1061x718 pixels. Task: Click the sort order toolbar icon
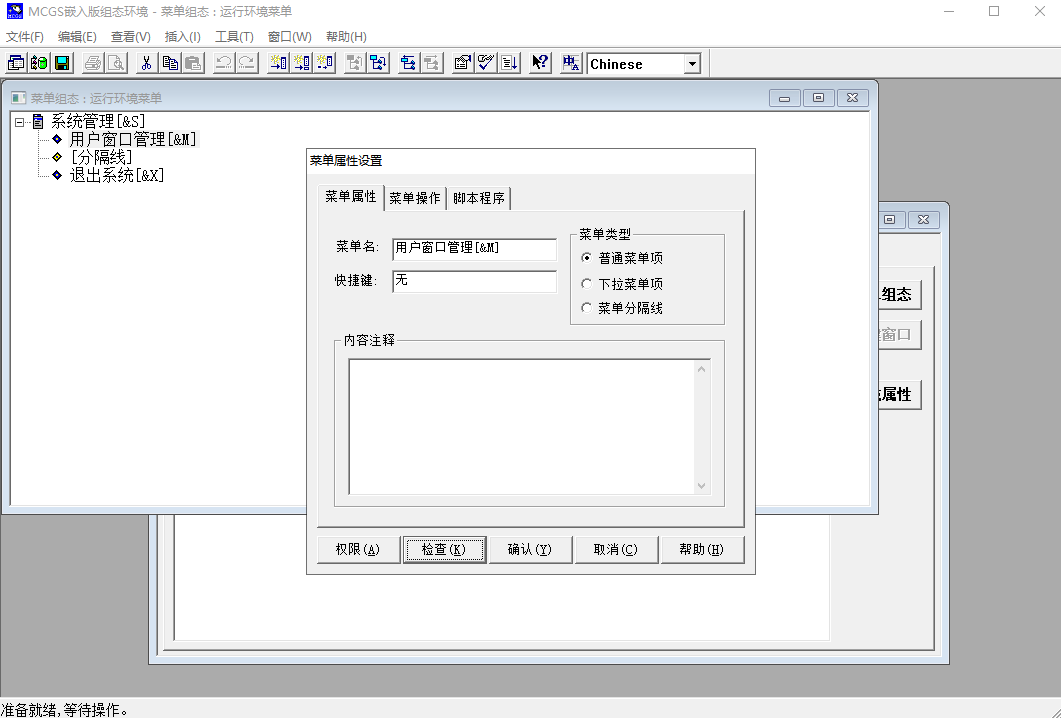pyautogui.click(x=509, y=63)
